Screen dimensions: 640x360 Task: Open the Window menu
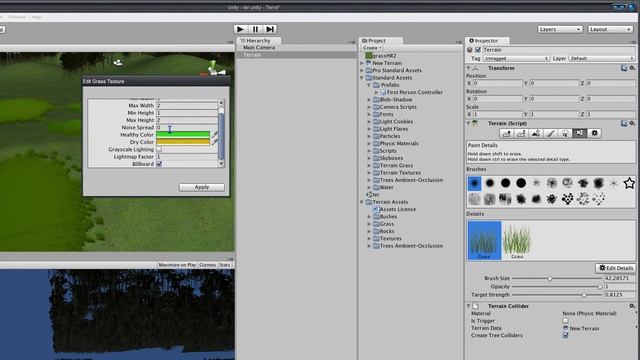click(x=17, y=17)
